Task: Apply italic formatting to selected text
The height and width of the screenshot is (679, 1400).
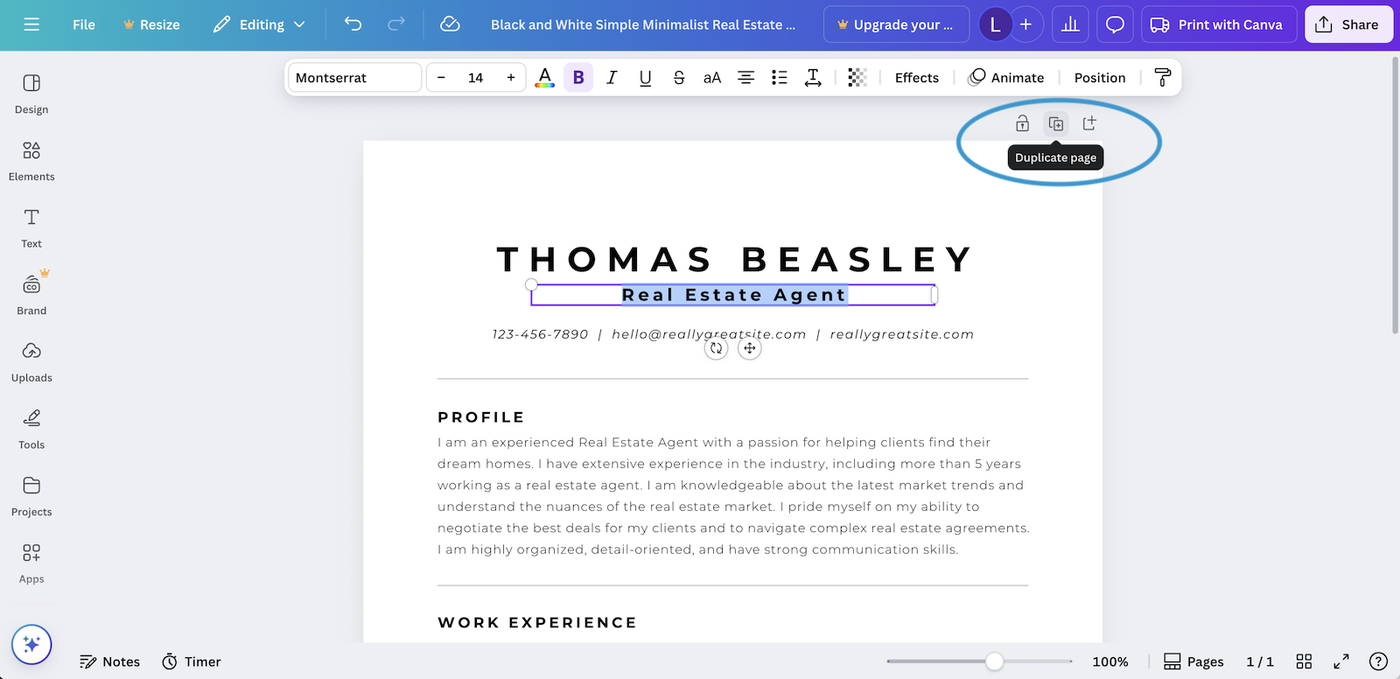Action: click(x=611, y=76)
